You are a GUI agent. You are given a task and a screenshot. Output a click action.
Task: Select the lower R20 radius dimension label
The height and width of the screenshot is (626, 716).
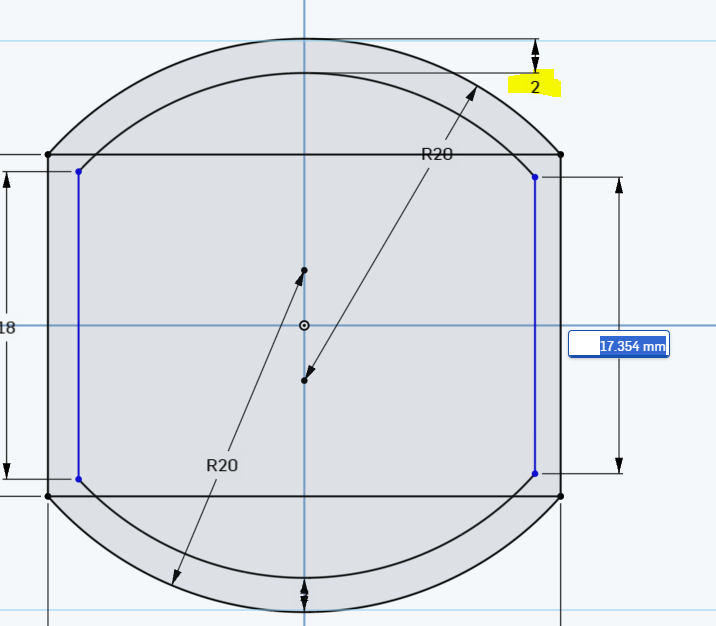click(222, 465)
